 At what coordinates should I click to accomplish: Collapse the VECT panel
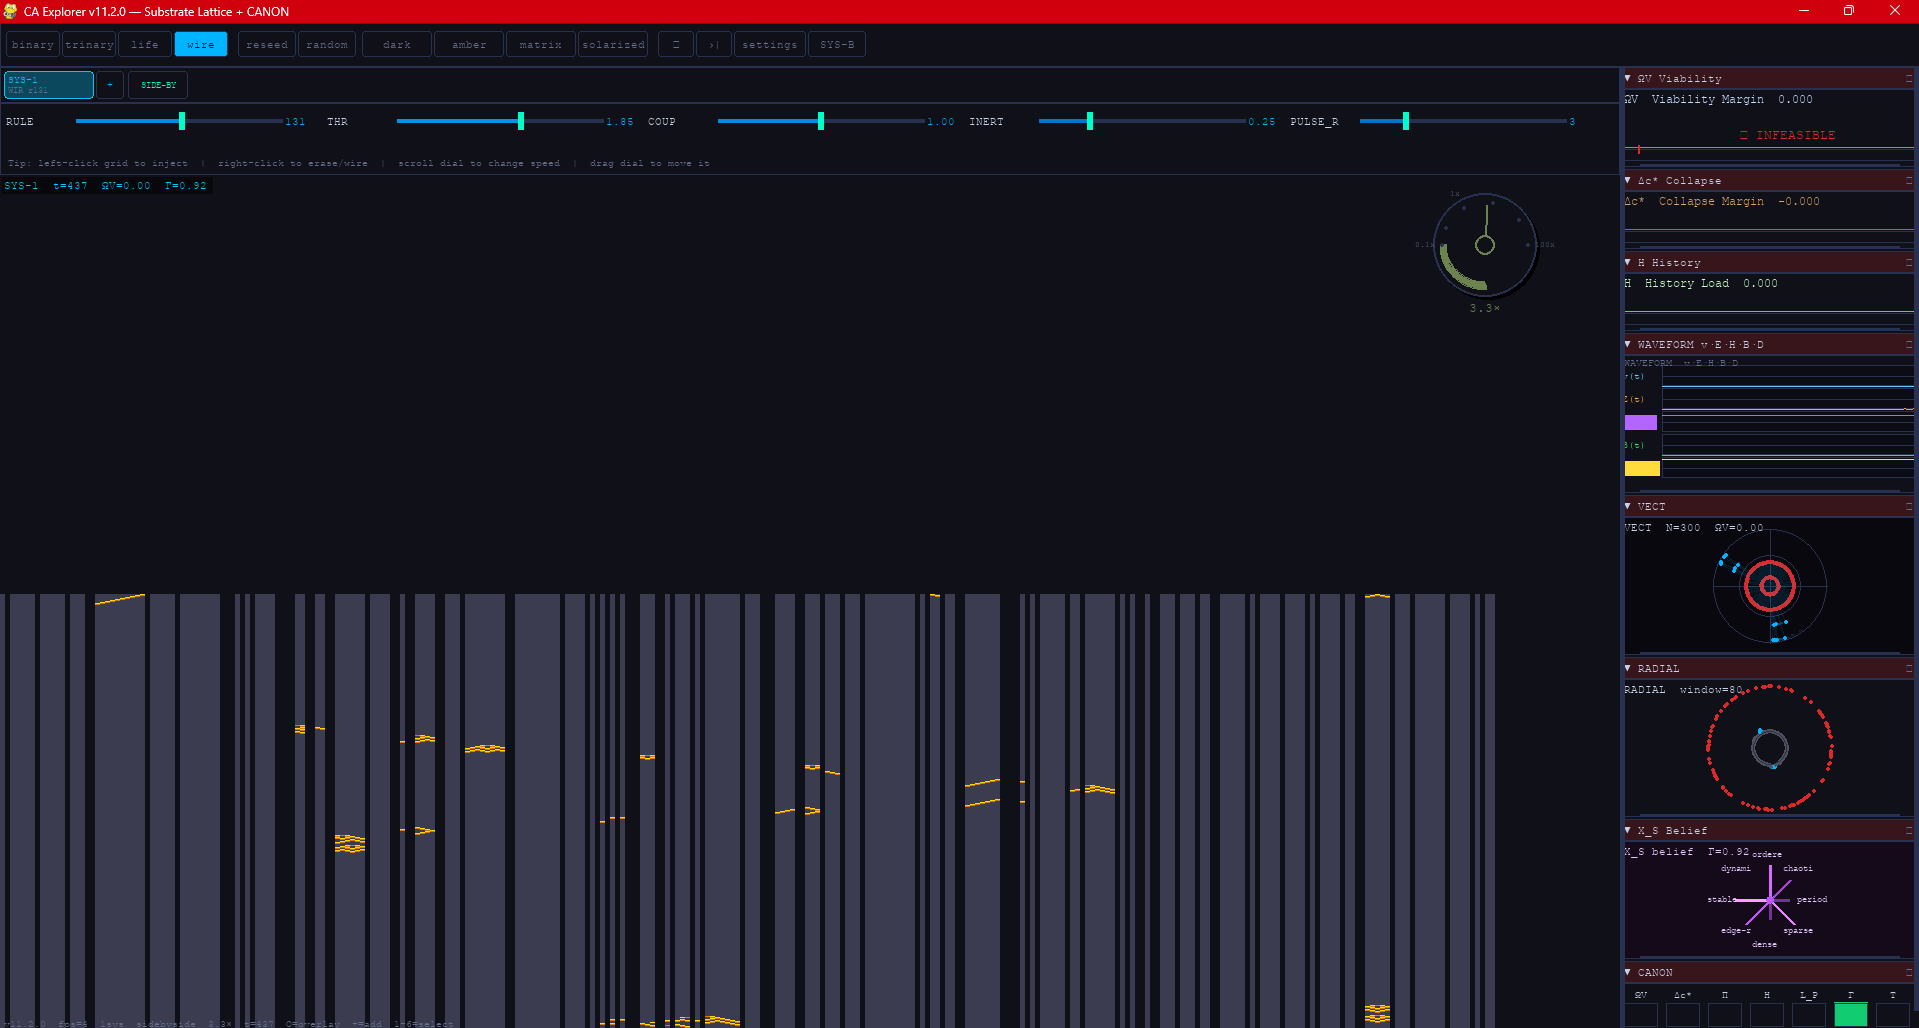[x=1628, y=506]
